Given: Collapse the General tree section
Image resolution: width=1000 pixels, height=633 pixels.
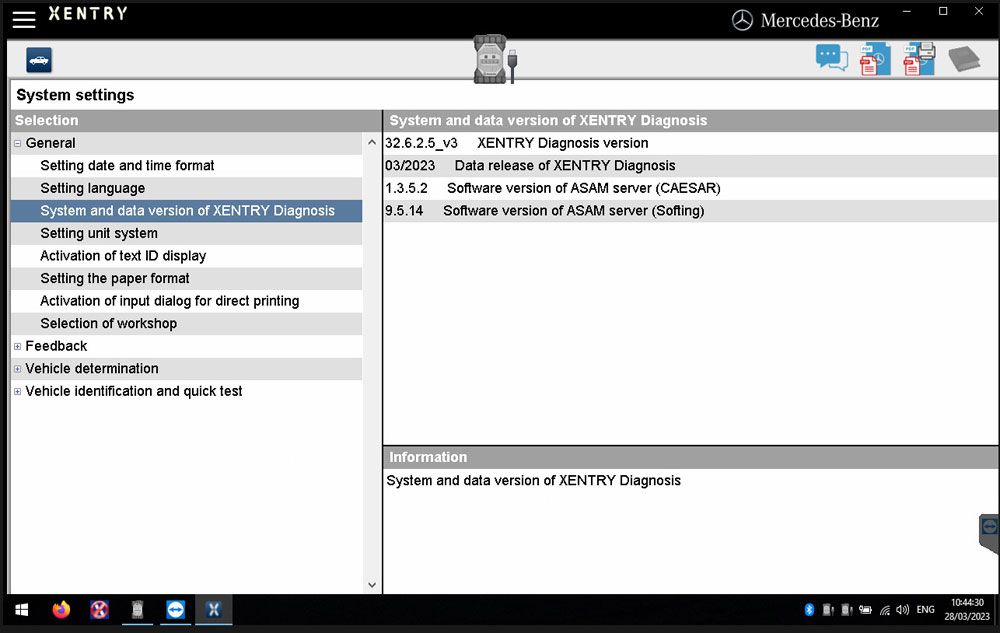Looking at the screenshot, I should click(18, 144).
